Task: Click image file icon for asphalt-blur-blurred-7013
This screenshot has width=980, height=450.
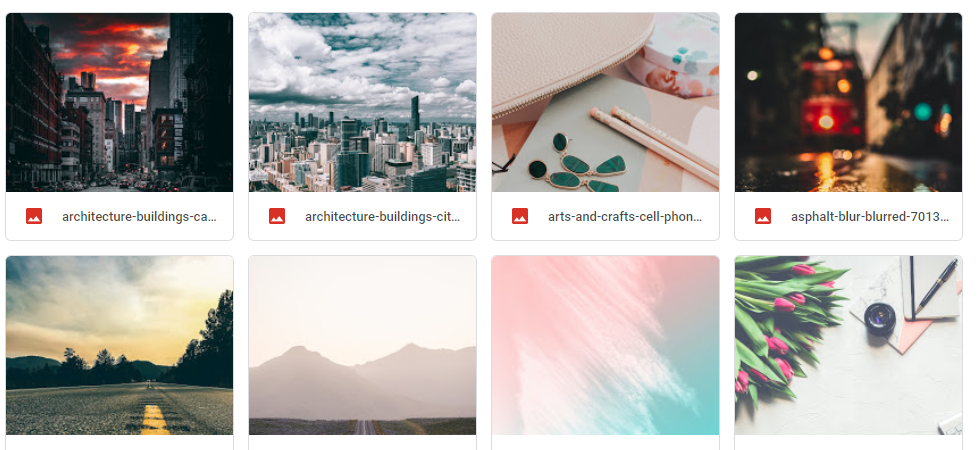Action: [763, 216]
